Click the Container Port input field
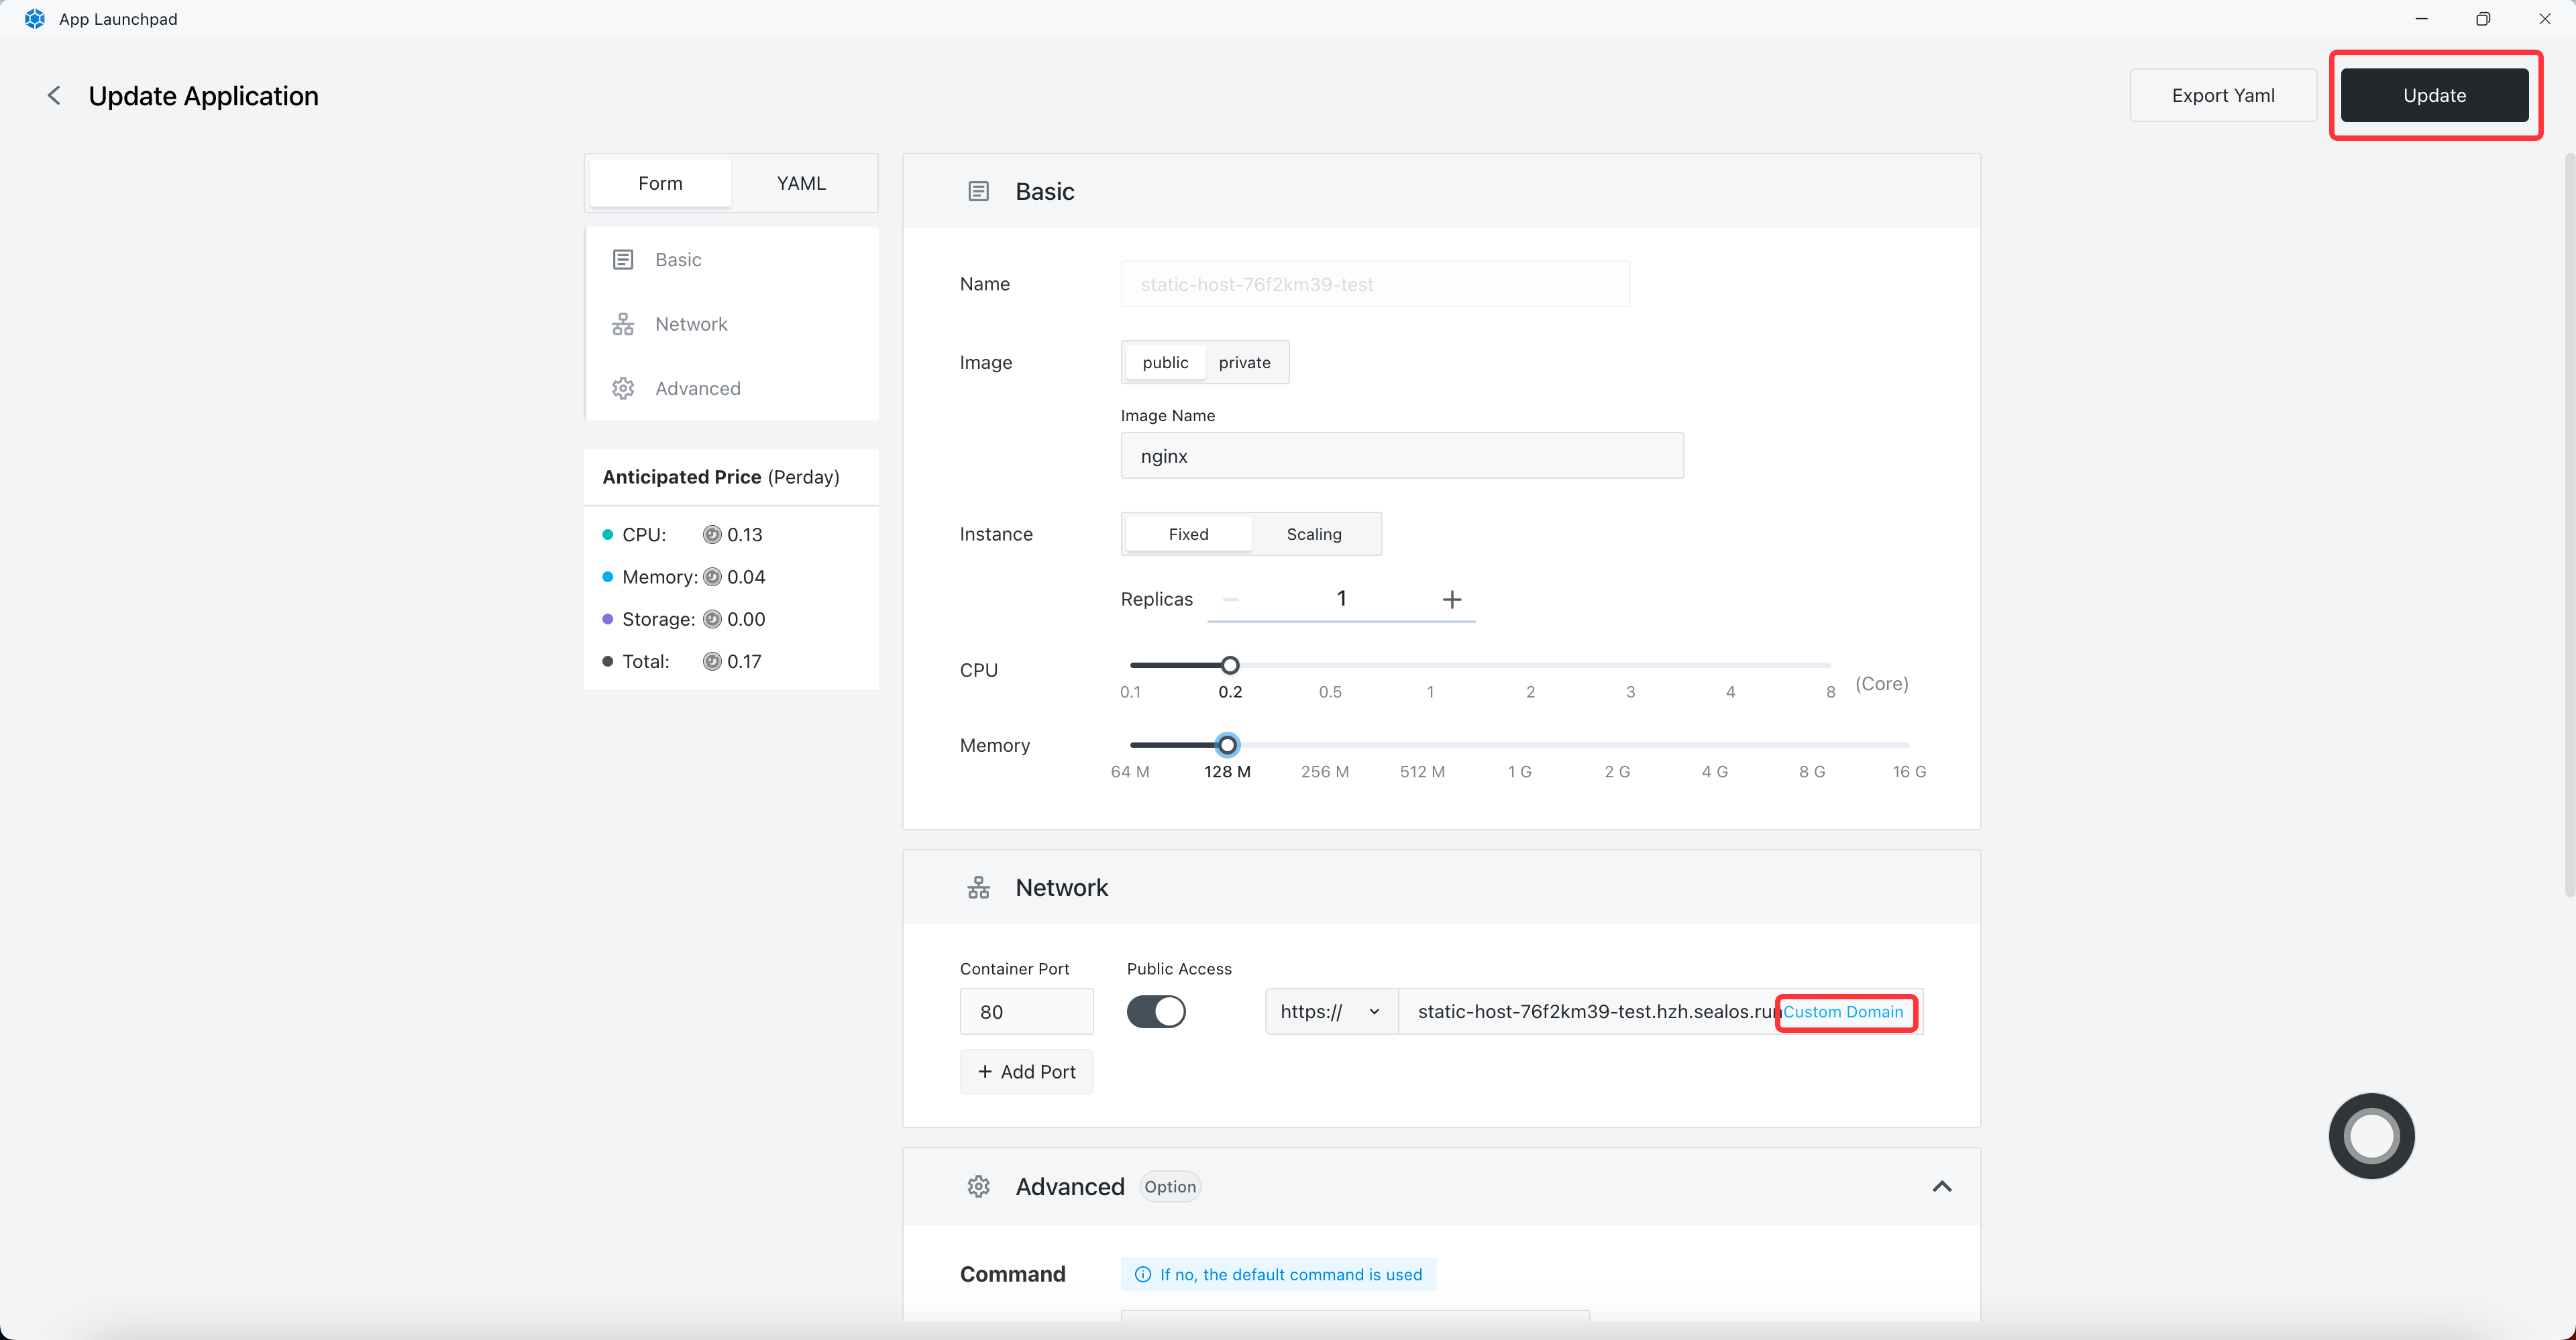 [1026, 1011]
